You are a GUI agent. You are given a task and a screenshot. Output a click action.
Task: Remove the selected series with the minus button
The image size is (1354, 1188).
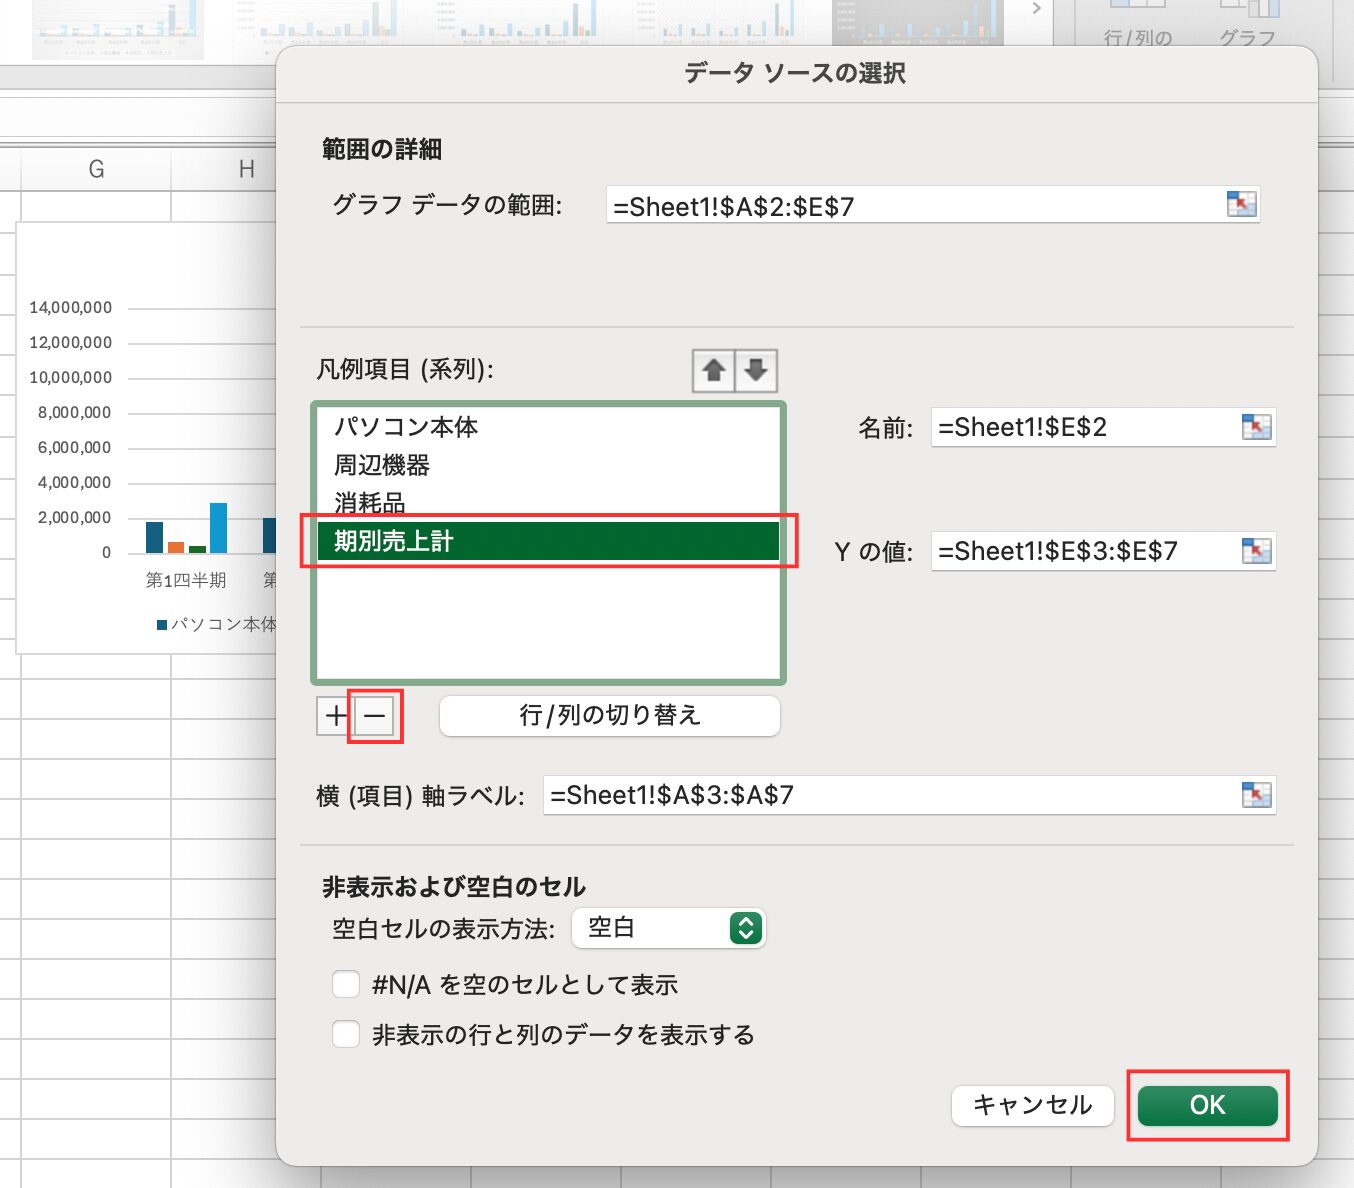tap(375, 716)
